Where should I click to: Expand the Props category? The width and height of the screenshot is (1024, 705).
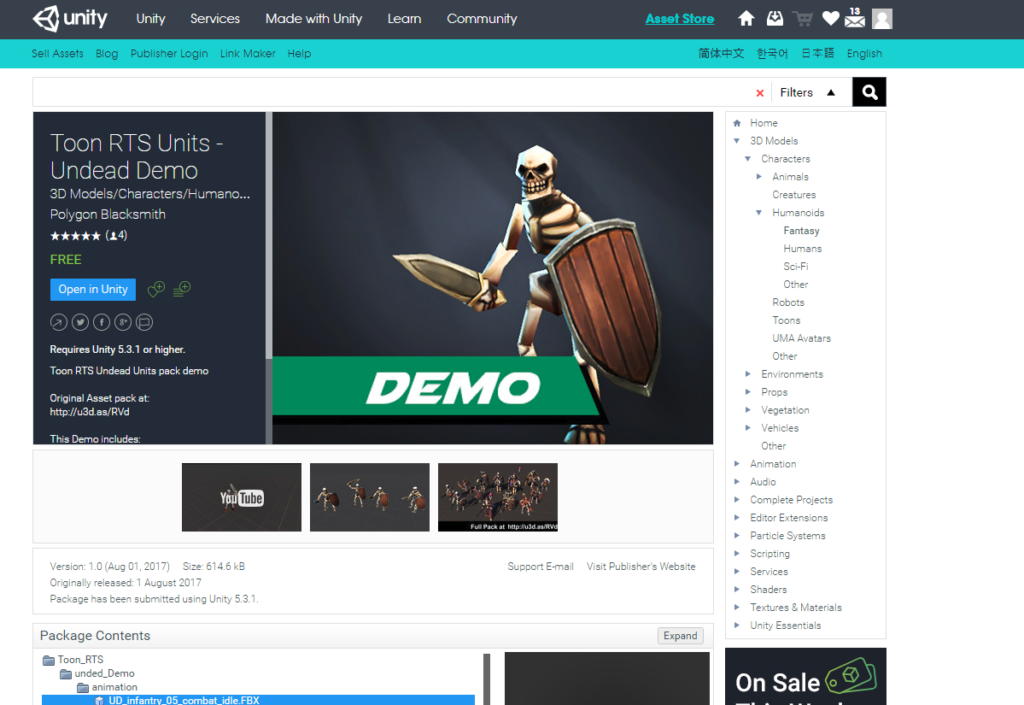coord(748,392)
